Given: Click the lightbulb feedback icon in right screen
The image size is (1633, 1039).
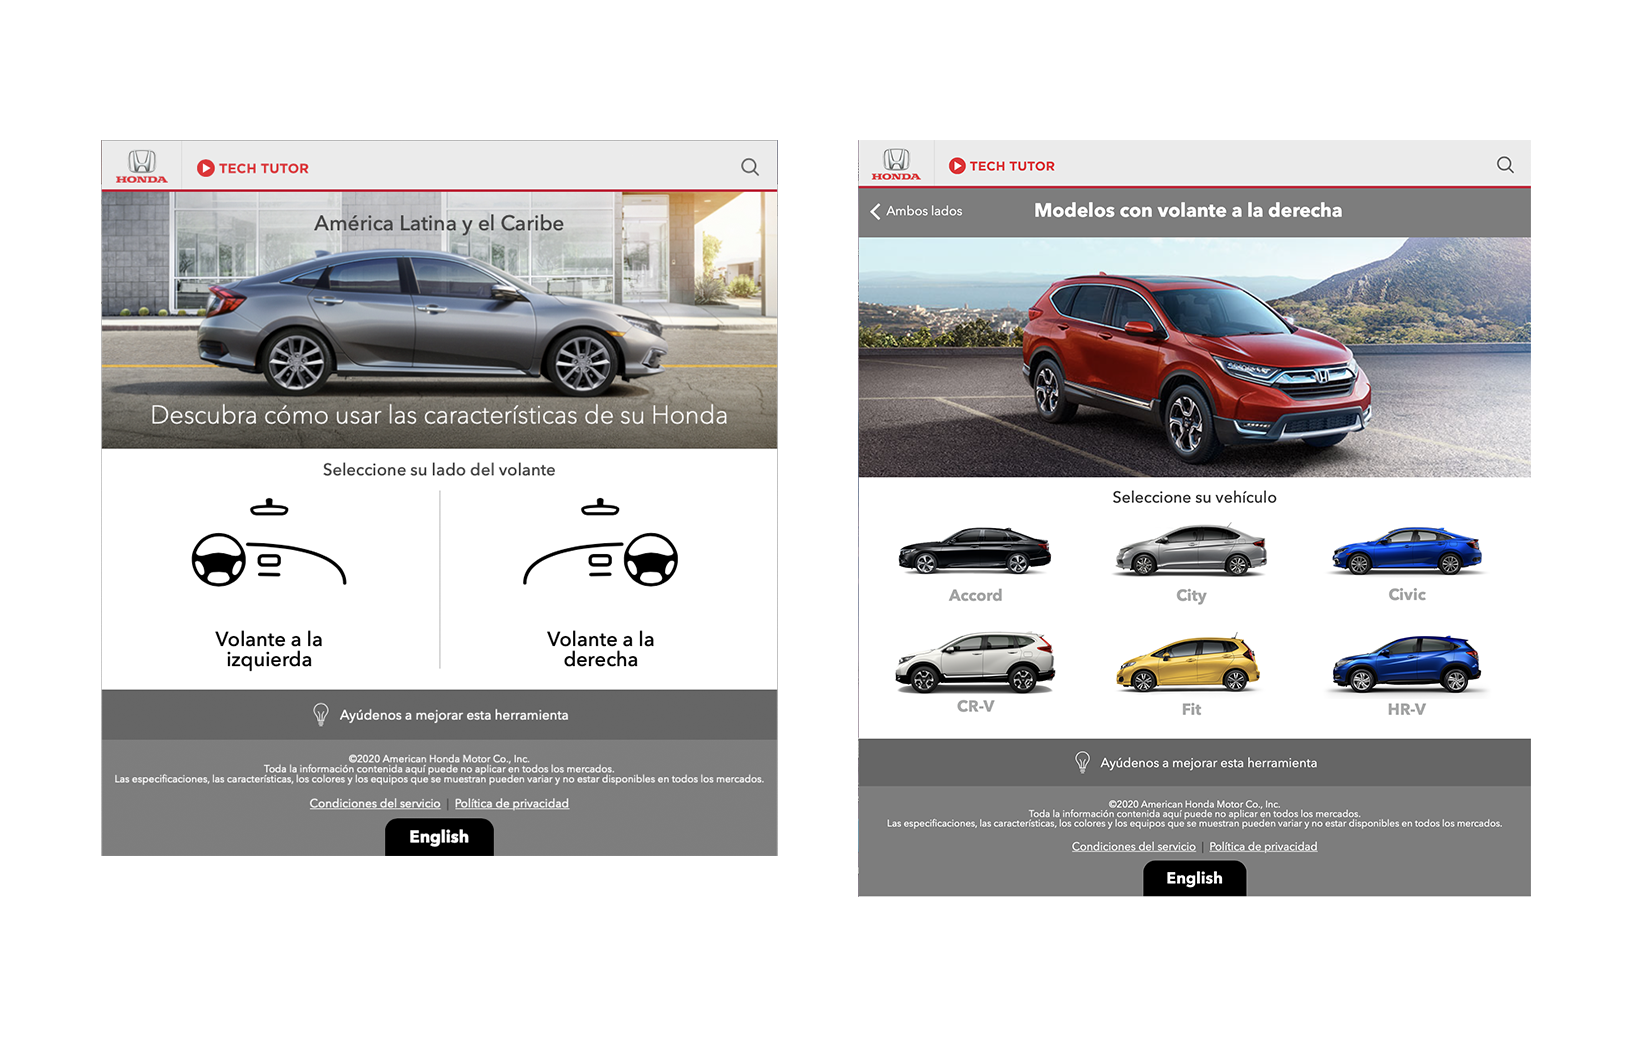Looking at the screenshot, I should (x=1082, y=762).
